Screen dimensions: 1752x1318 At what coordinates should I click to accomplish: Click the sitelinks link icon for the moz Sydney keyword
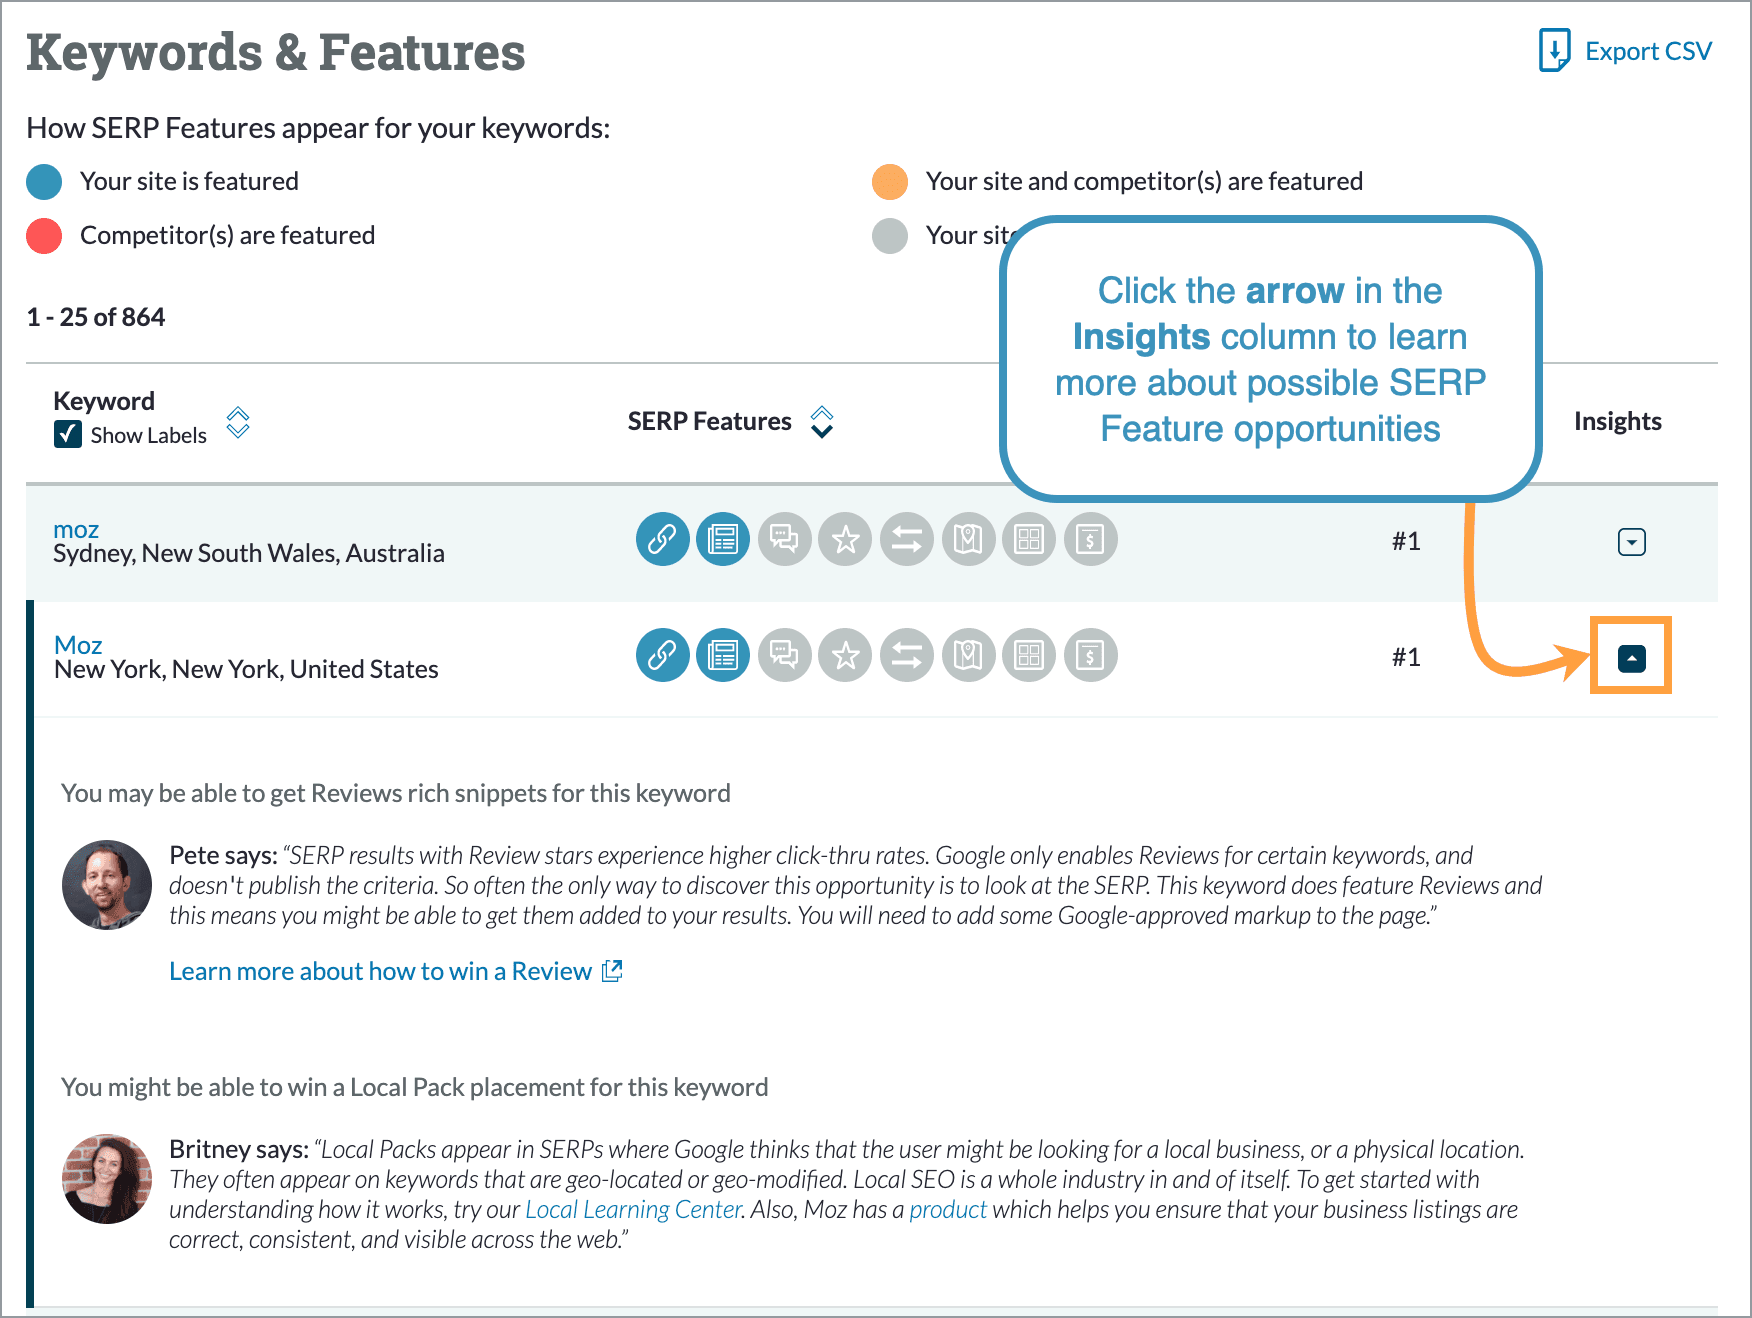click(663, 540)
